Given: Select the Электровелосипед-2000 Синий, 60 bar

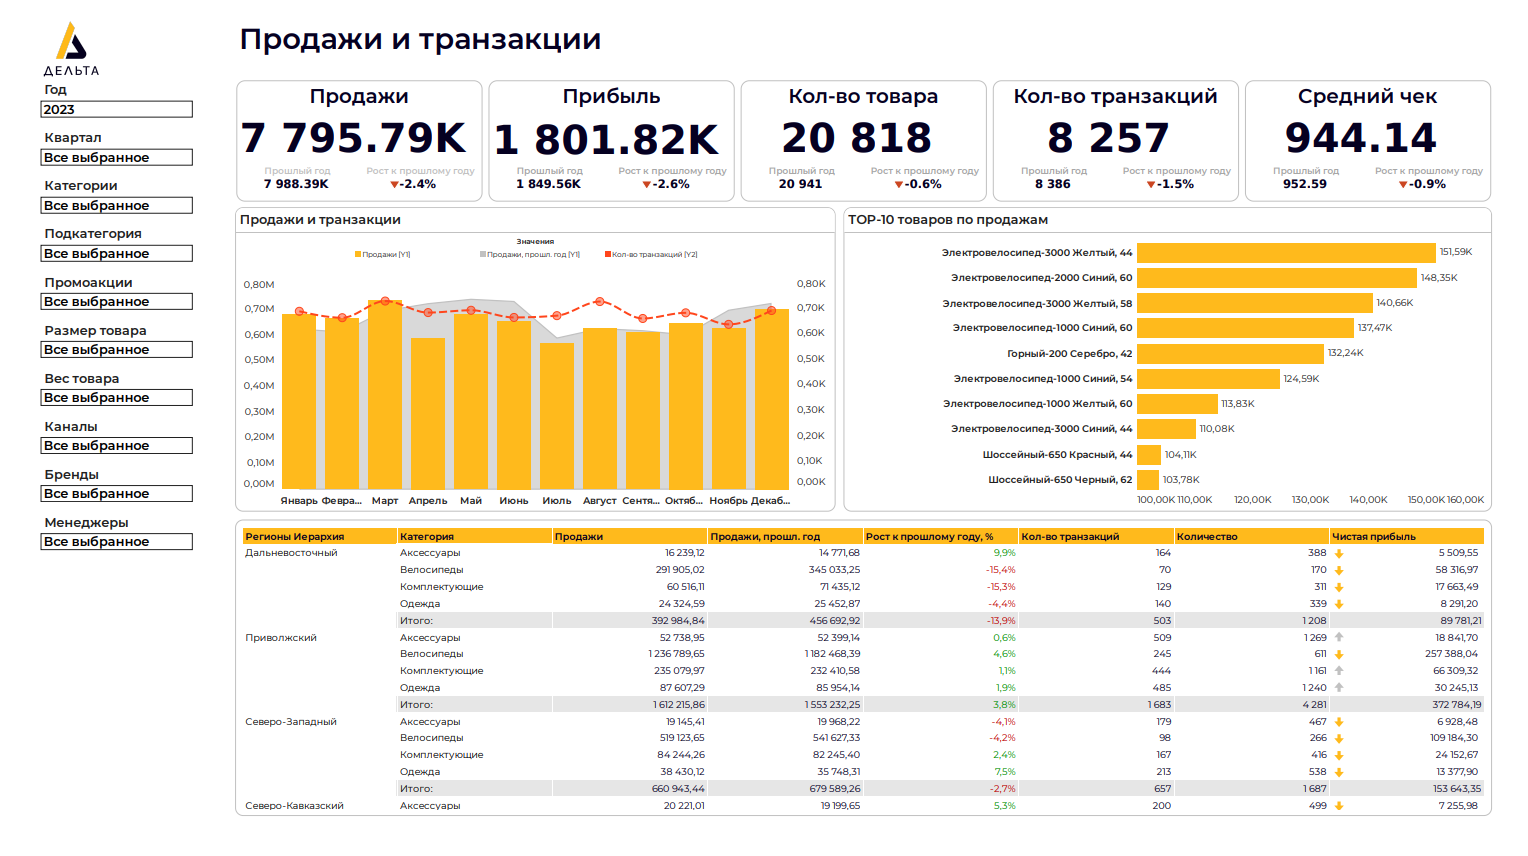Looking at the screenshot, I should pyautogui.click(x=1277, y=278).
